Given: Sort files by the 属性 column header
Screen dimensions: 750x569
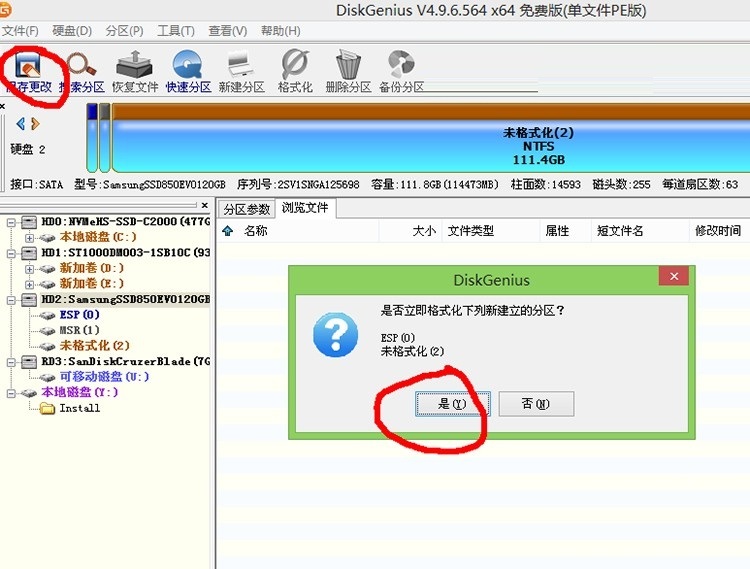Looking at the screenshot, I should [557, 231].
